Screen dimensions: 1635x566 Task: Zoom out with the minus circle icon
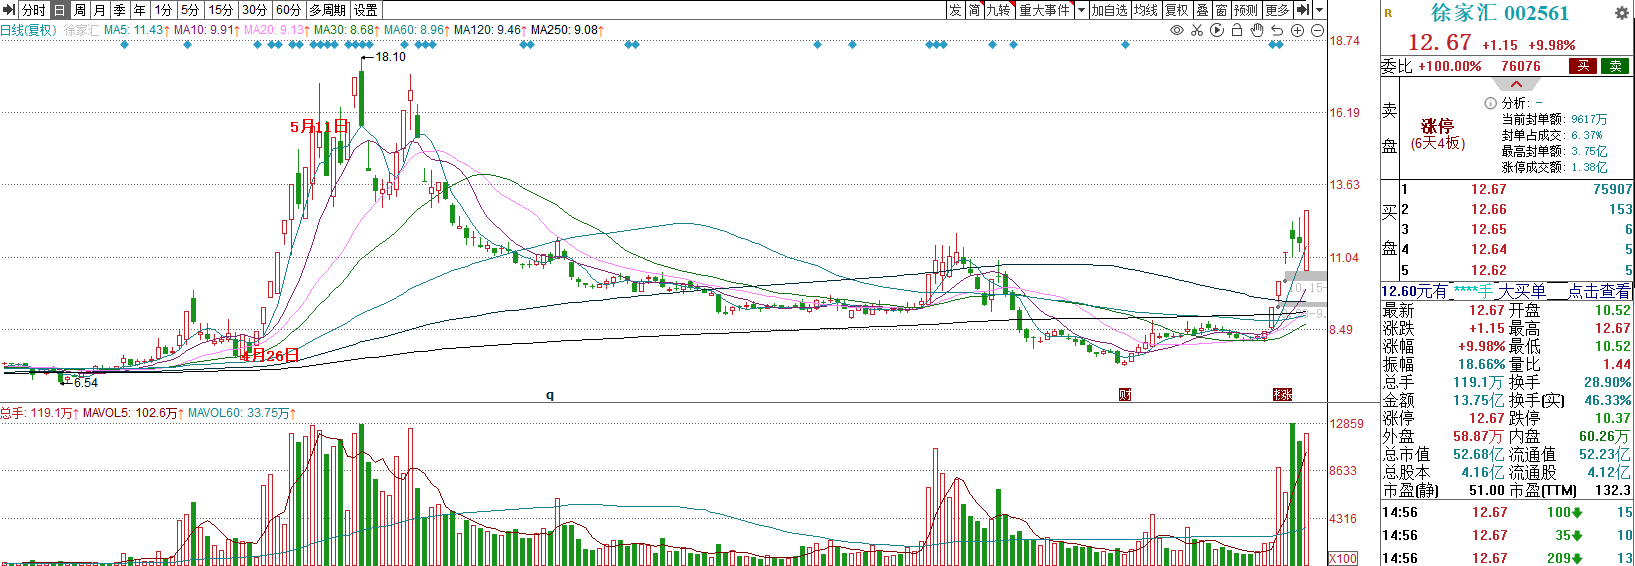[x=1317, y=30]
